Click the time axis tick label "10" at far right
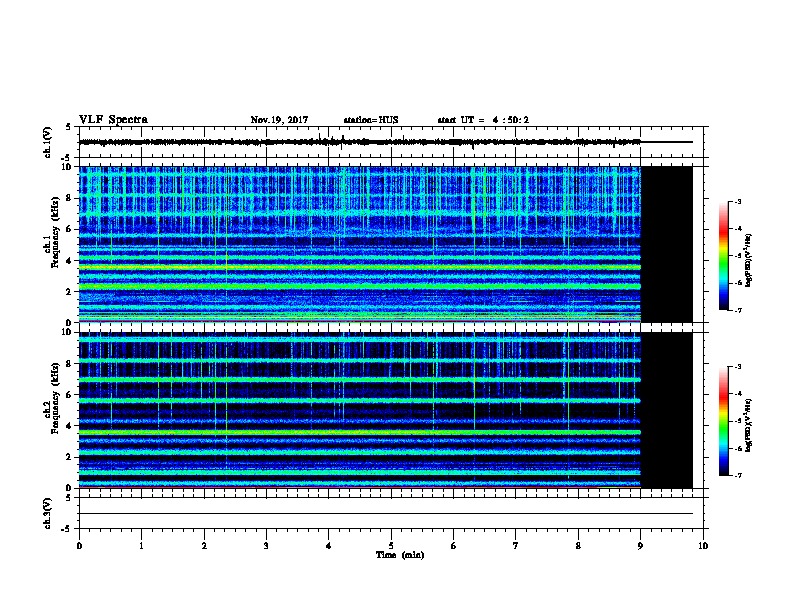The image size is (792, 612). pyautogui.click(x=703, y=546)
